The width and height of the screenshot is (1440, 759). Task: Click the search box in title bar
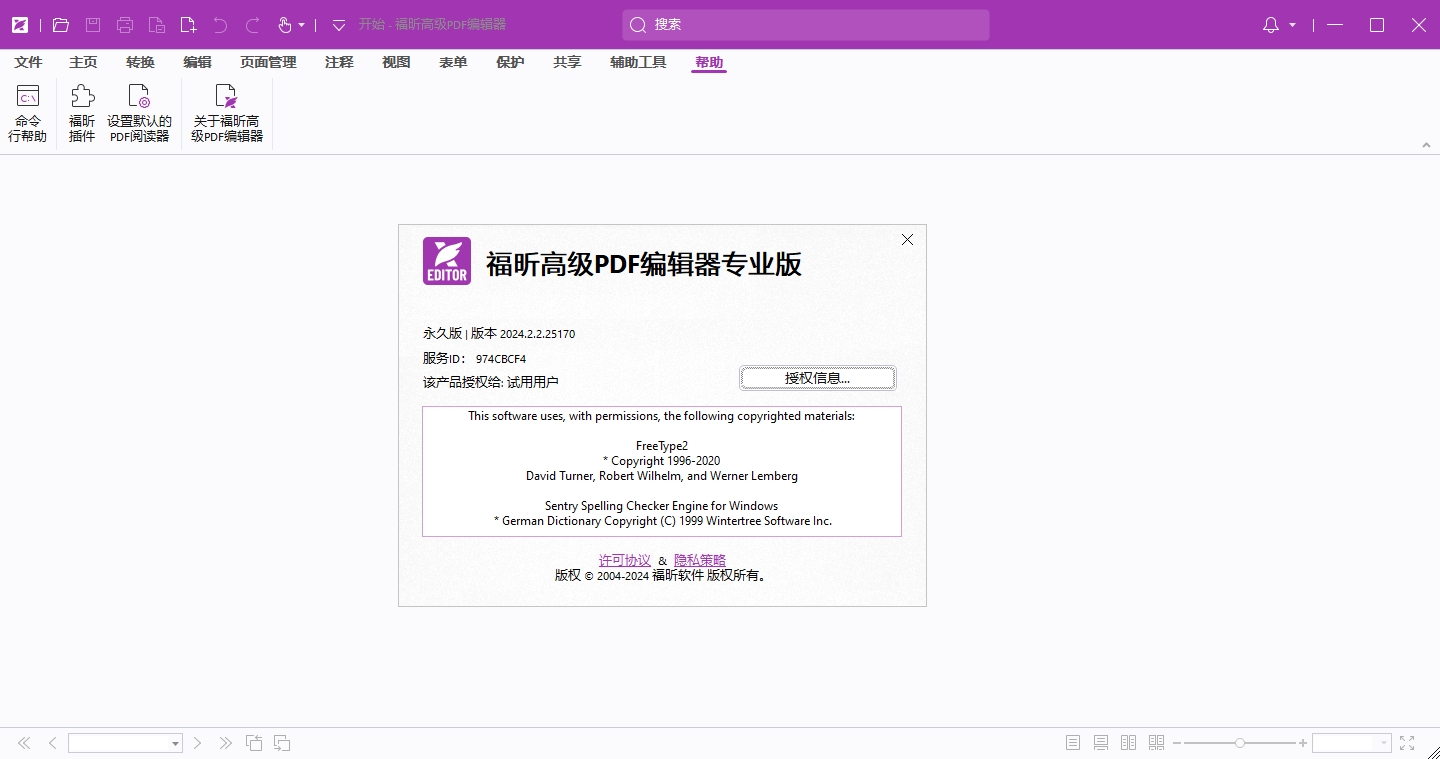point(806,25)
